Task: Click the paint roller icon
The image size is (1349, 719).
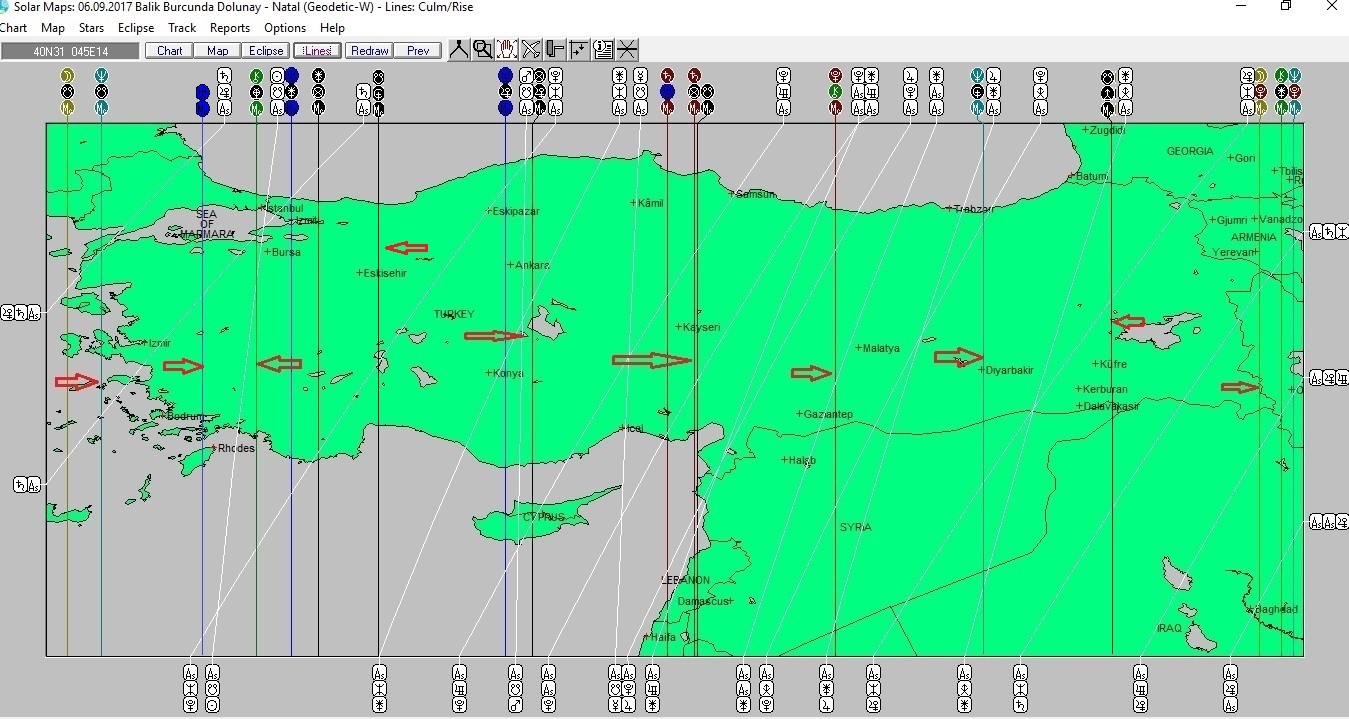Action: 555,50
